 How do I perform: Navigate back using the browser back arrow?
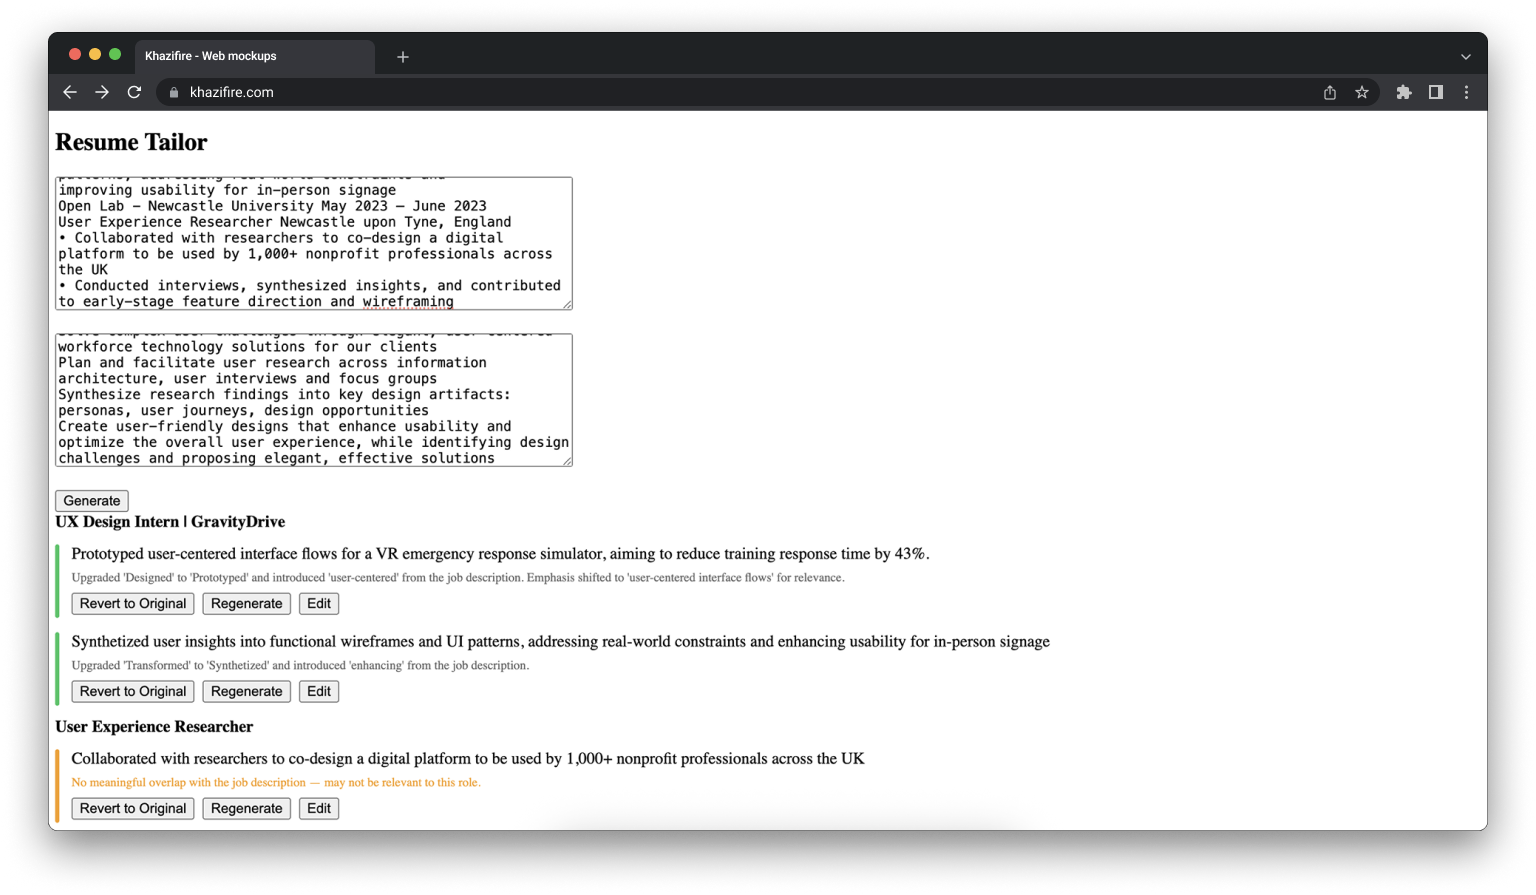point(69,91)
